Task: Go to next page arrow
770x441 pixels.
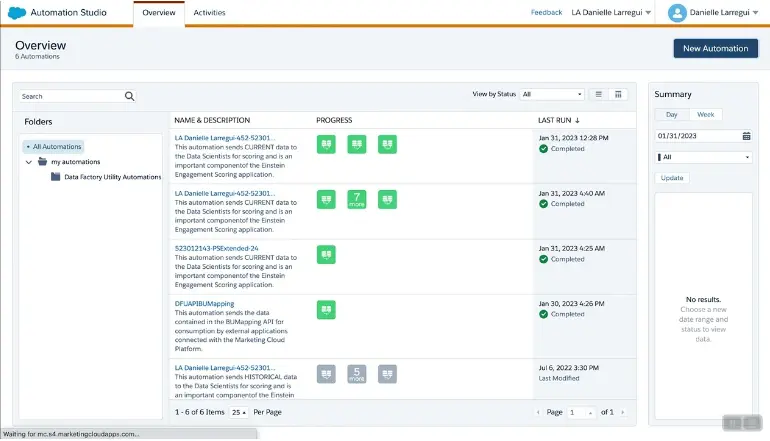Action: point(623,413)
